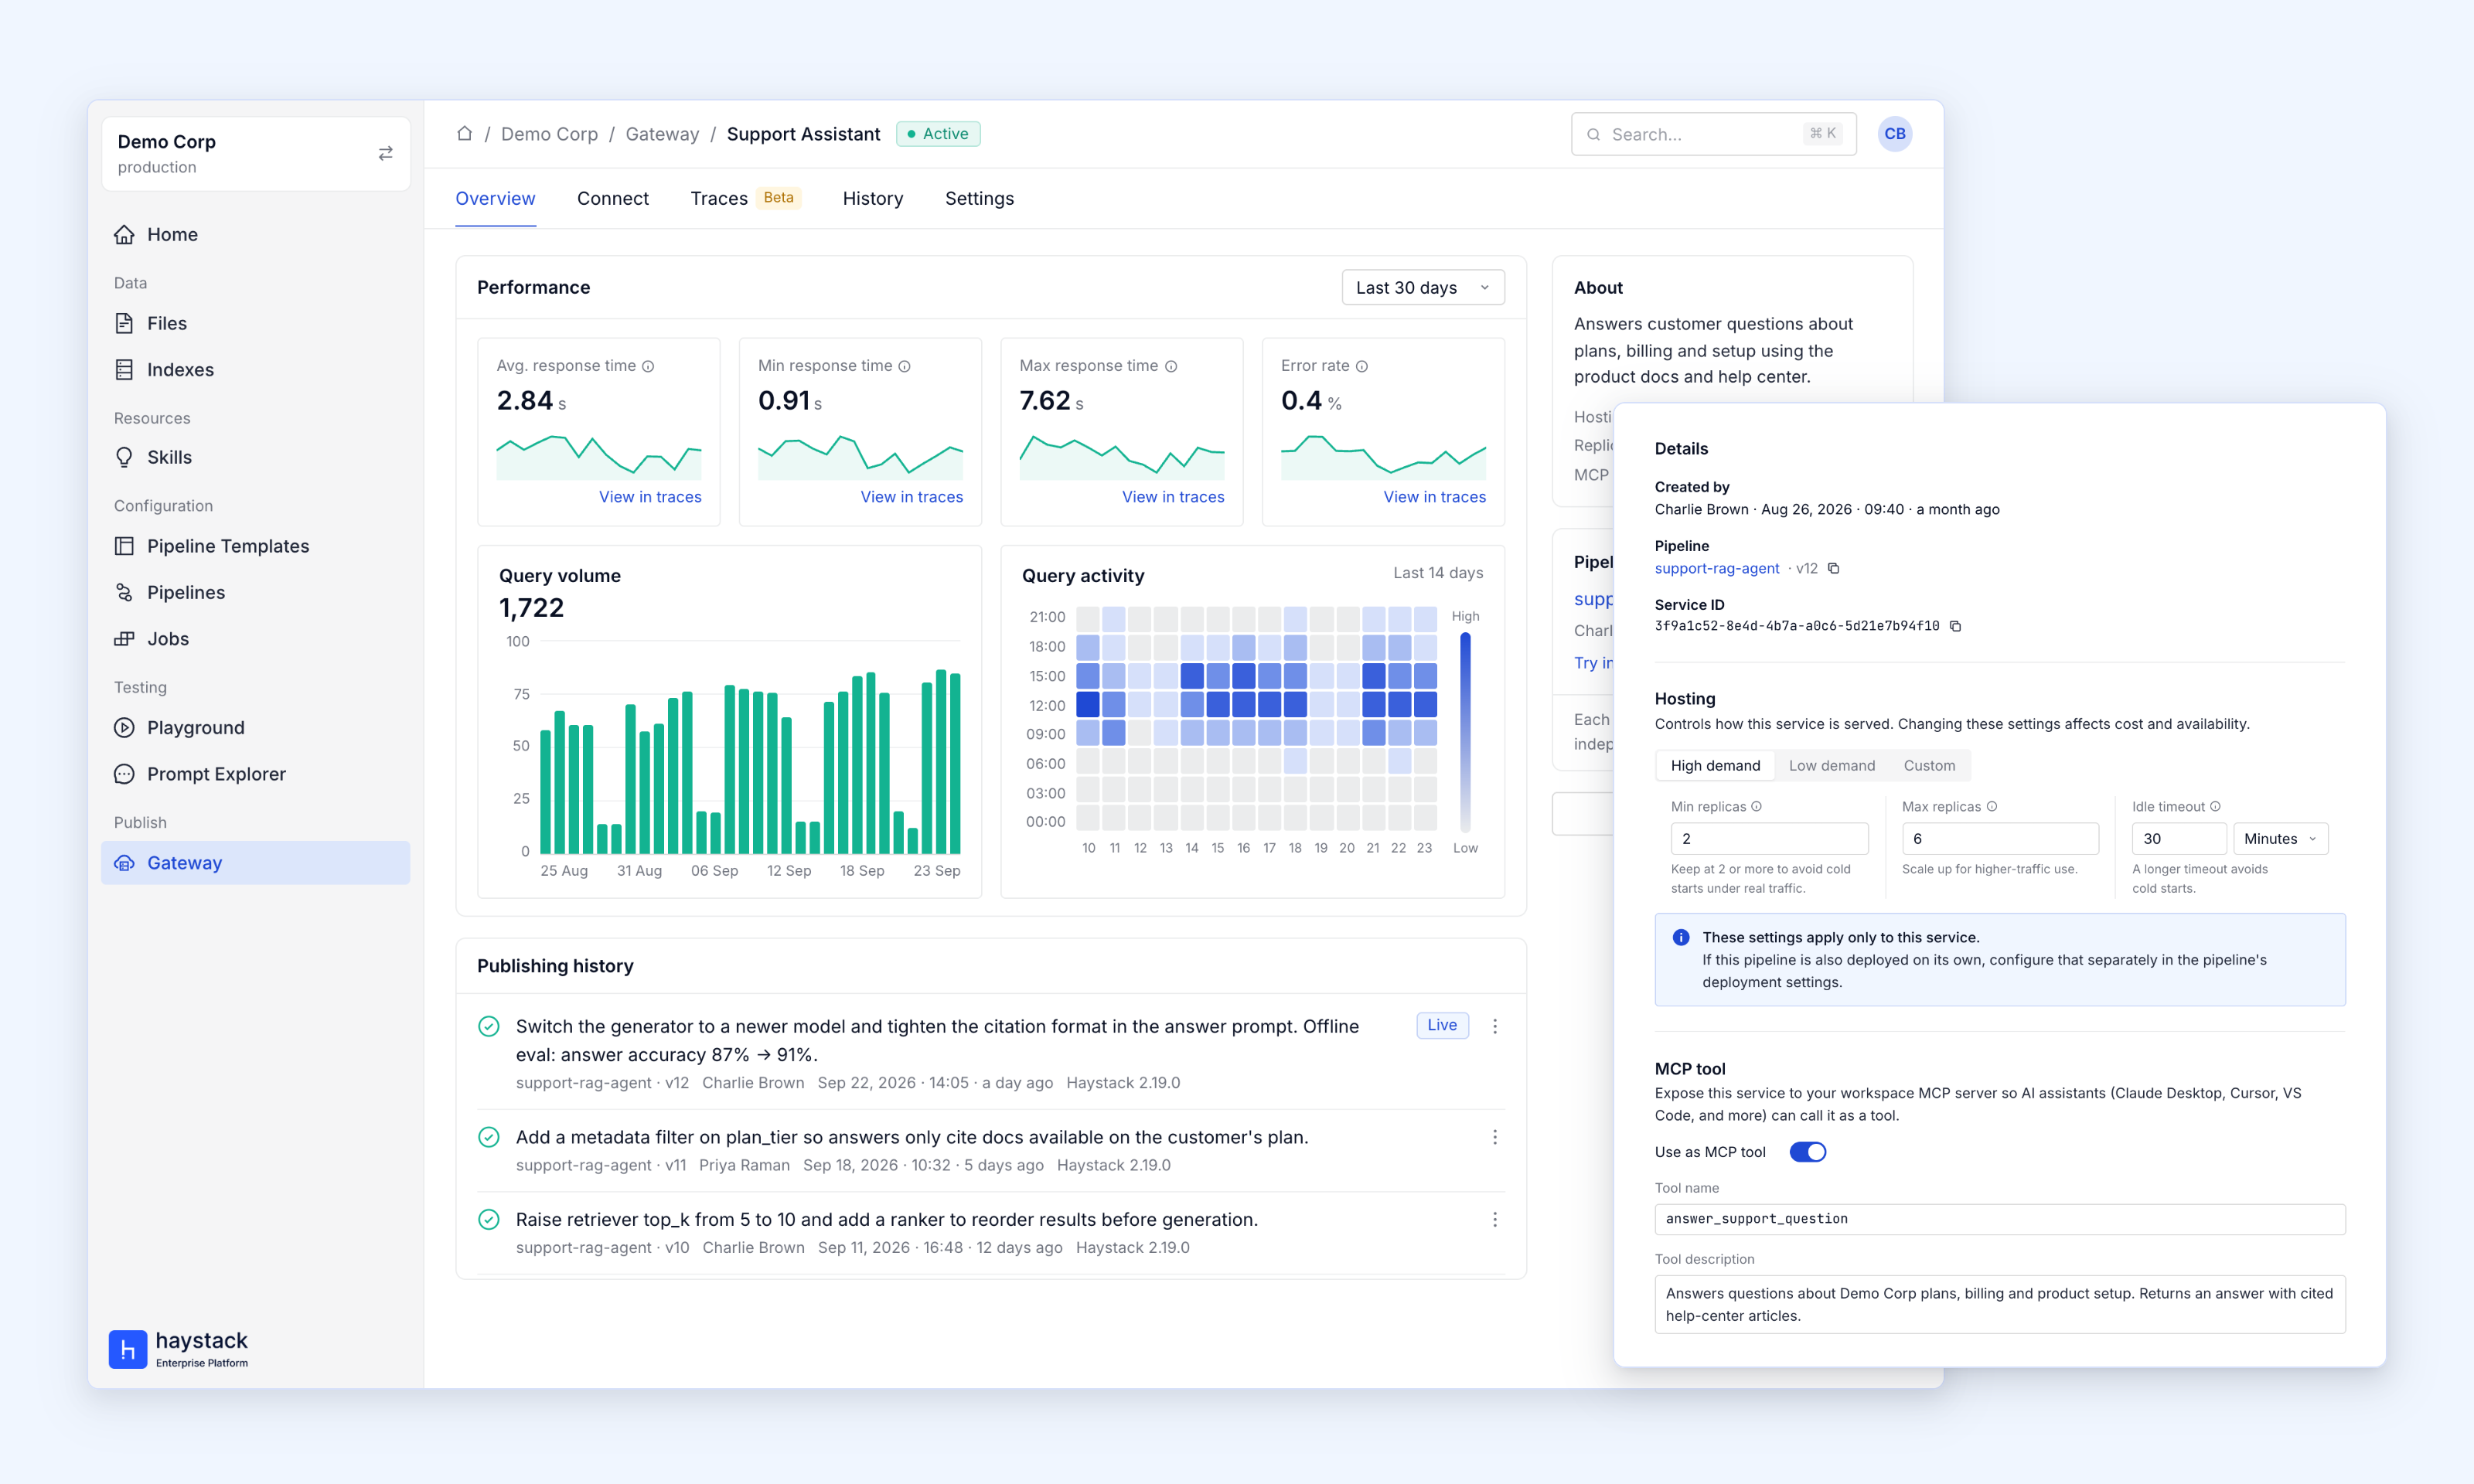Image resolution: width=2474 pixels, height=1484 pixels.
Task: Copy the pipeline name support-rag-agent
Action: coord(1833,568)
